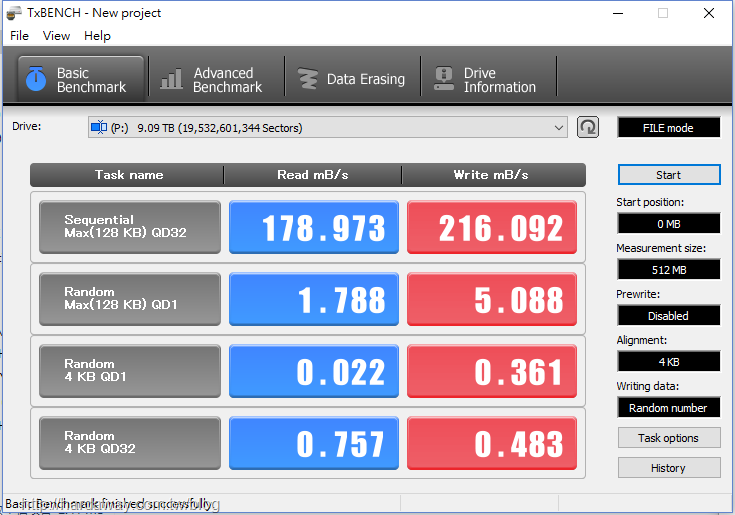Open the Alignment 4 KB selector
Image resolution: width=735 pixels, height=515 pixels.
coord(668,361)
